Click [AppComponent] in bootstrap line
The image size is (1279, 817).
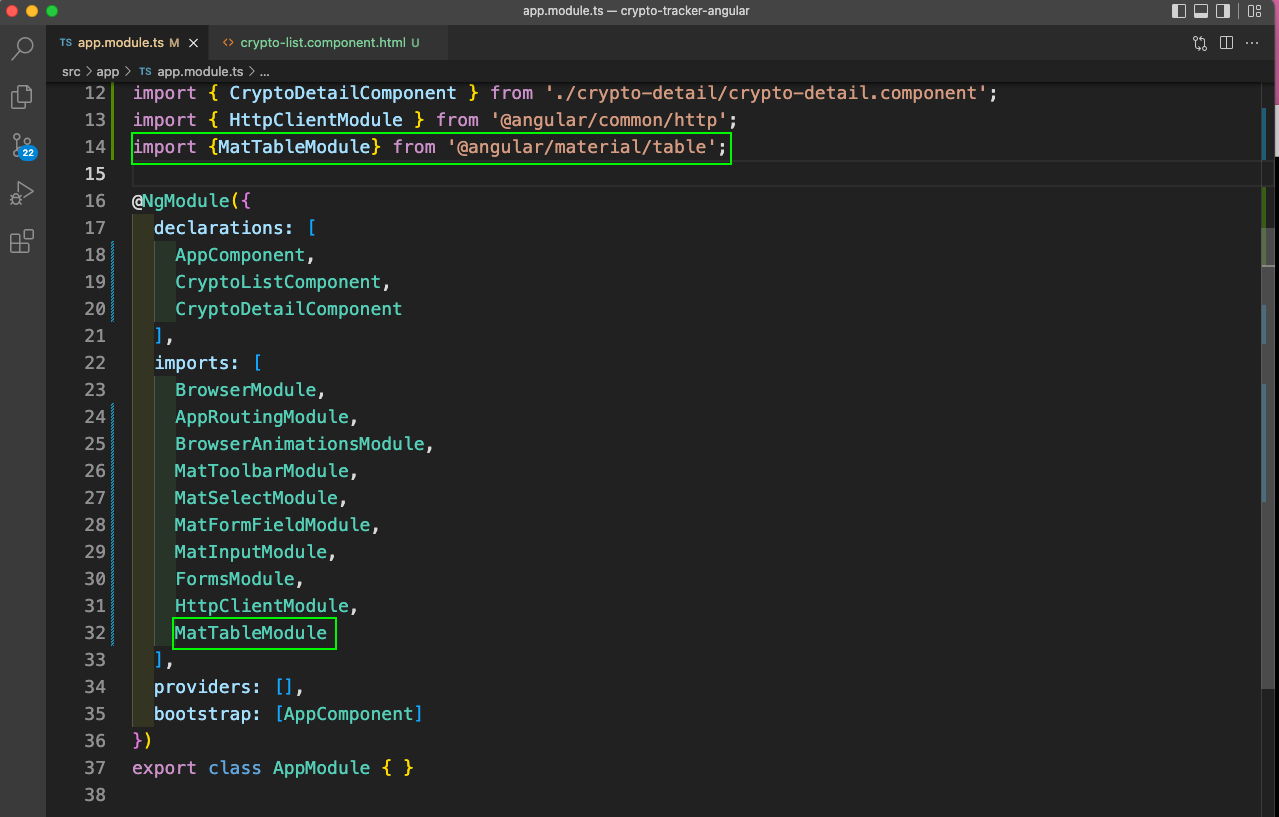pos(349,714)
